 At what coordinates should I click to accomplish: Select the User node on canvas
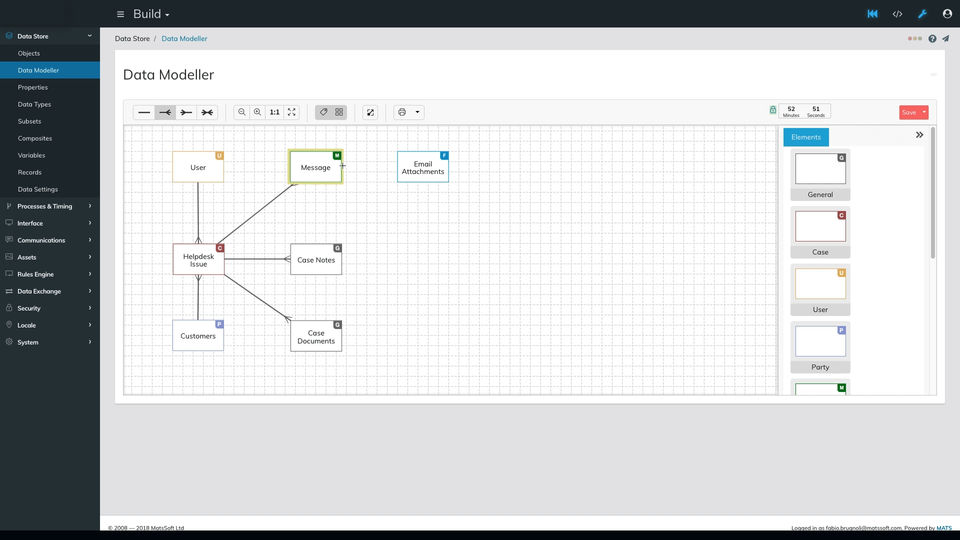pyautogui.click(x=198, y=167)
